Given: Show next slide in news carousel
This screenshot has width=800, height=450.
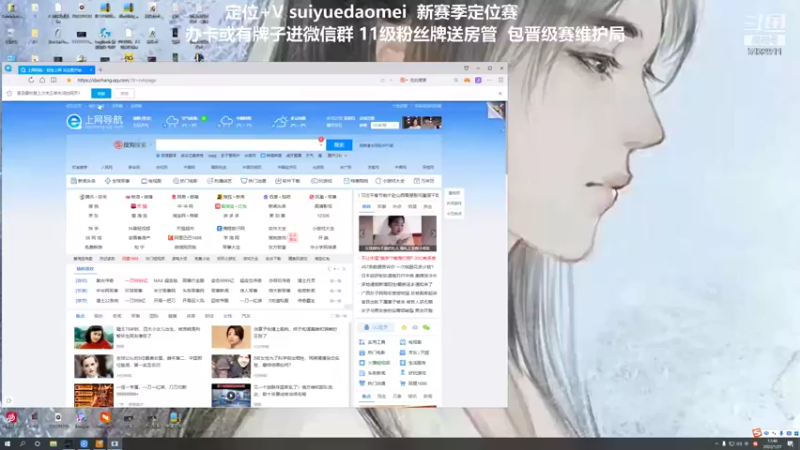Looking at the screenshot, I should tap(433, 233).
